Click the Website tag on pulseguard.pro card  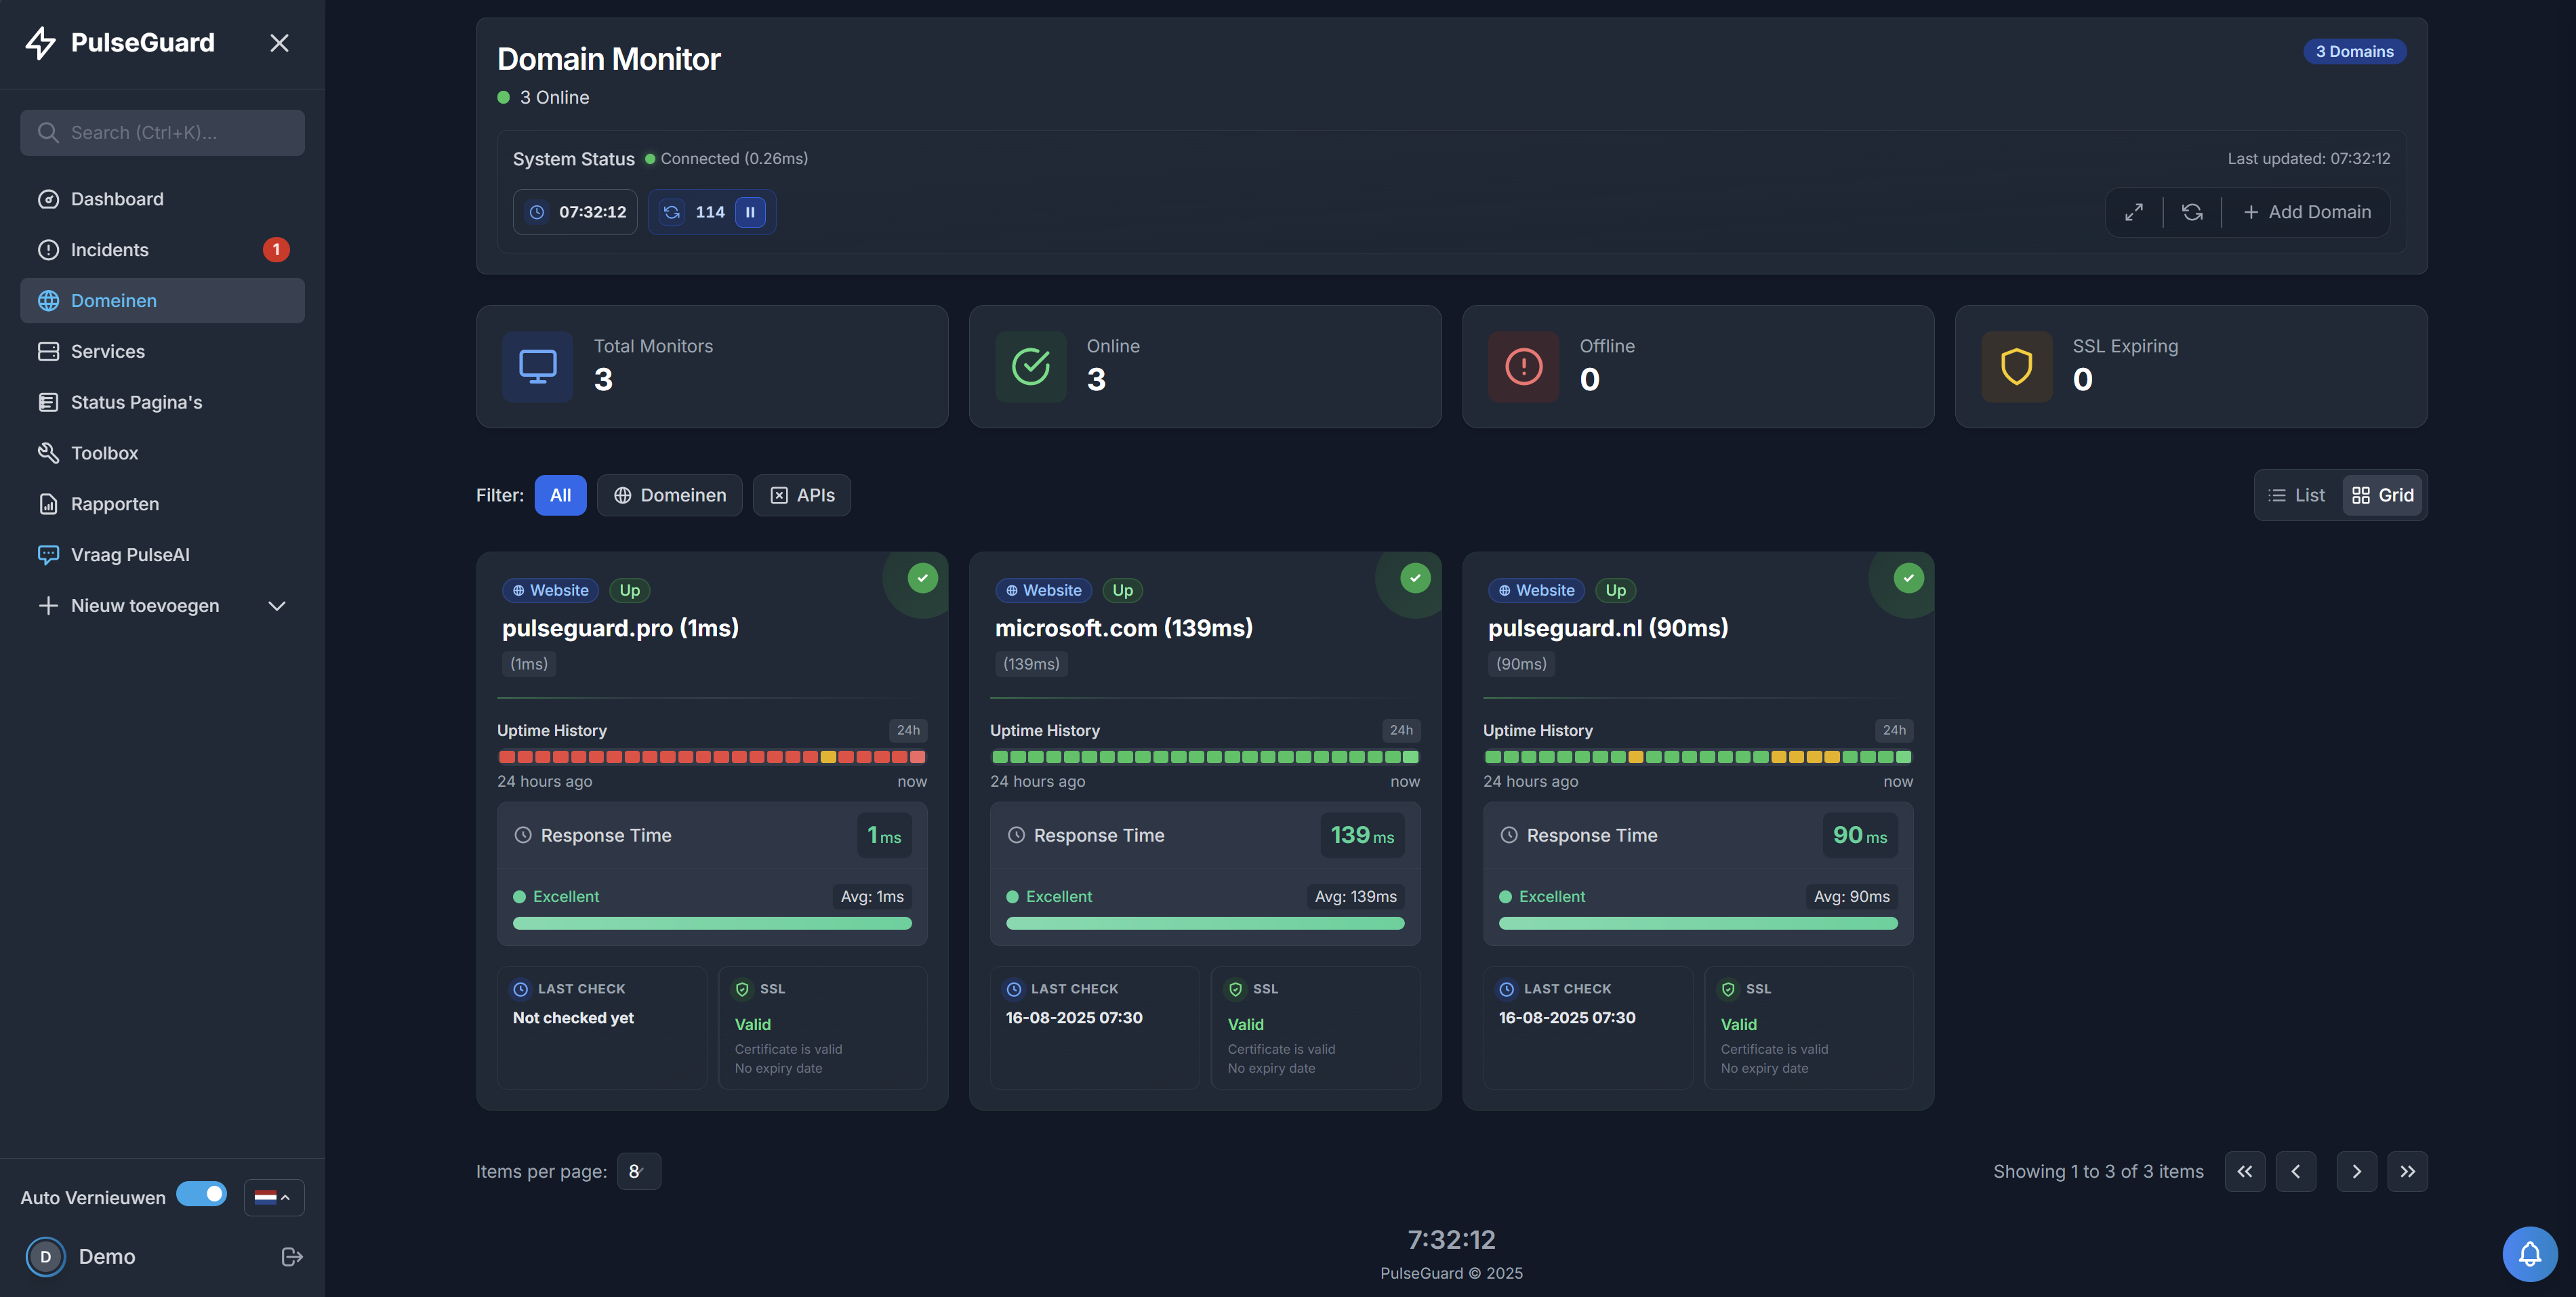pyautogui.click(x=550, y=590)
